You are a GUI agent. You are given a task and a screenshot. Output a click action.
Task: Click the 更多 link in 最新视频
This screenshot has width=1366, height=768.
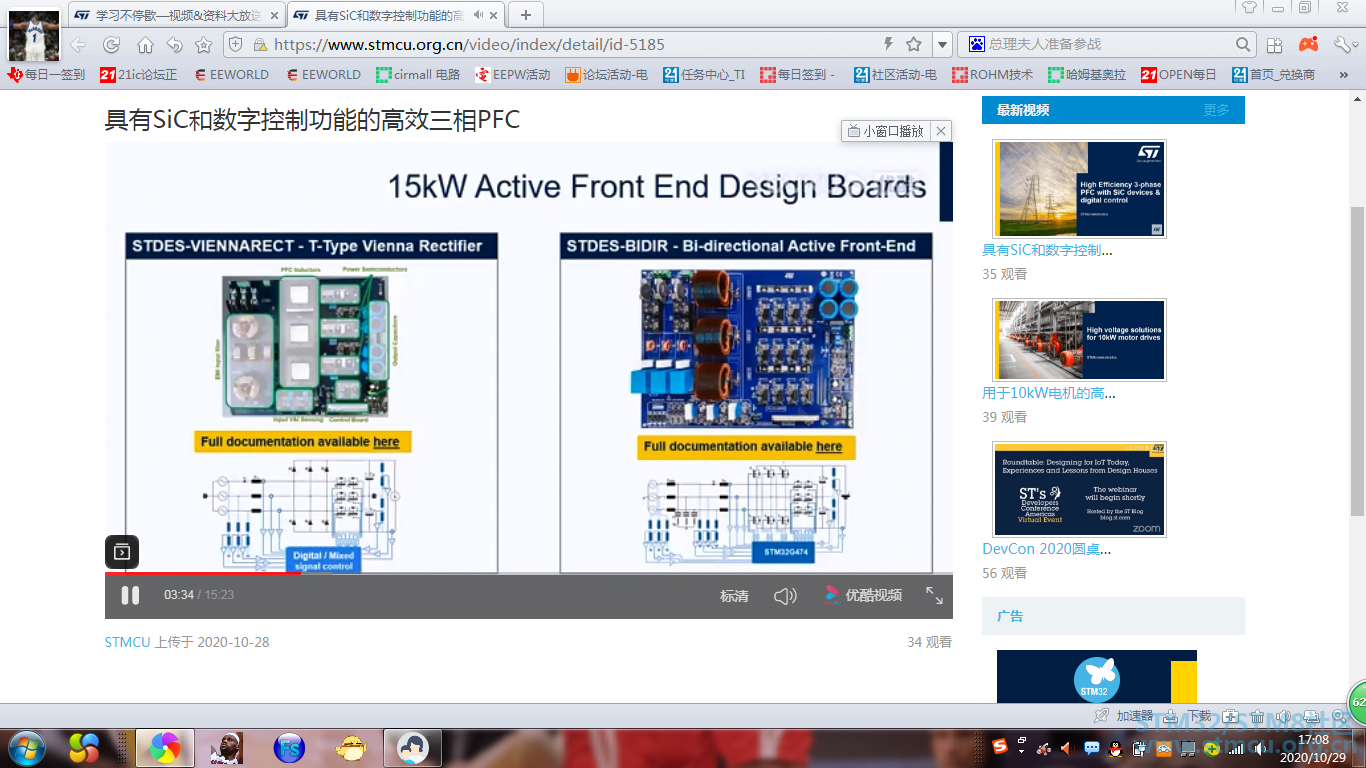tap(1216, 110)
